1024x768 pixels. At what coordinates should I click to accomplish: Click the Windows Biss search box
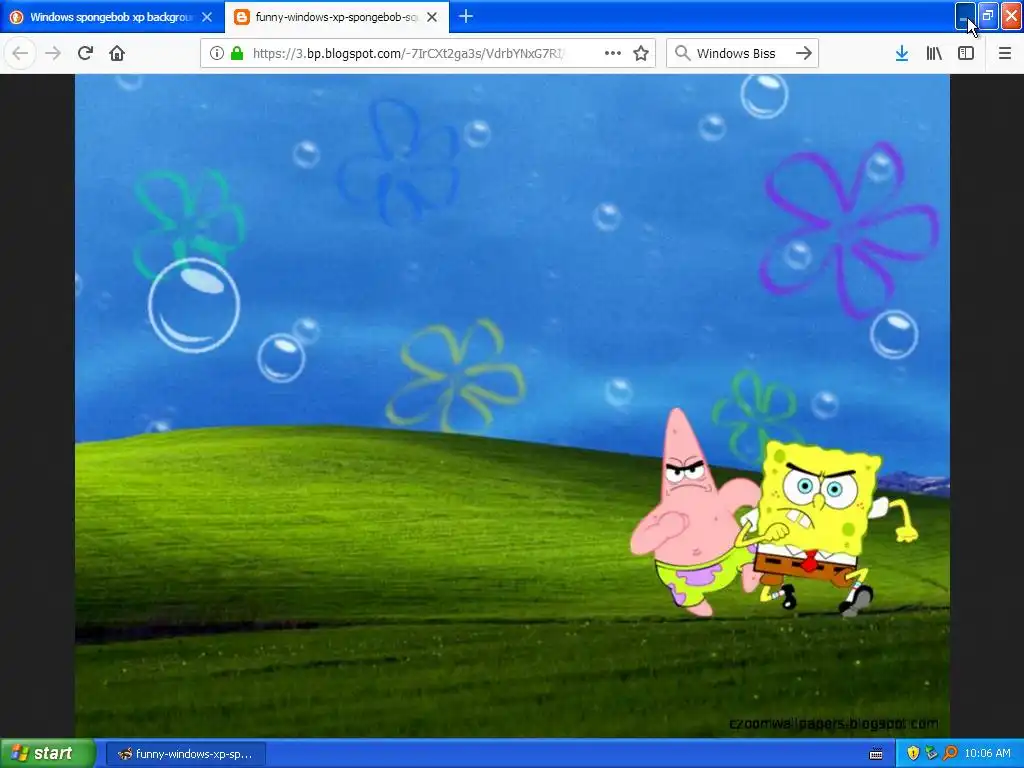point(743,54)
